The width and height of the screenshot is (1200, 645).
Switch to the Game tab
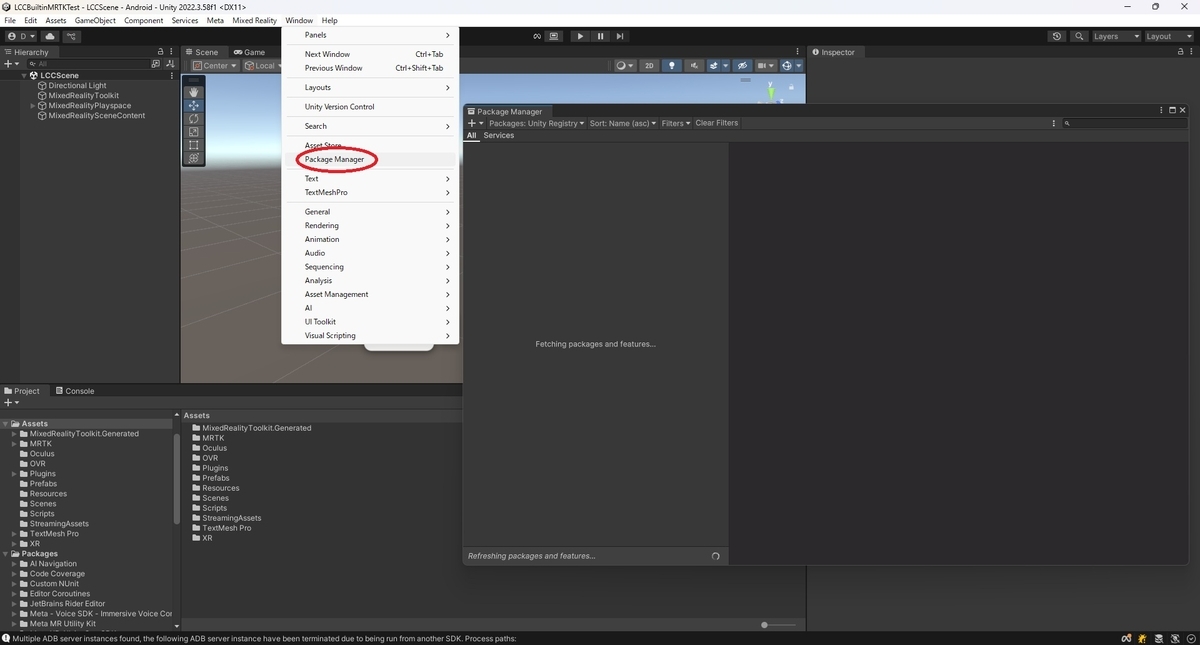tap(250, 52)
